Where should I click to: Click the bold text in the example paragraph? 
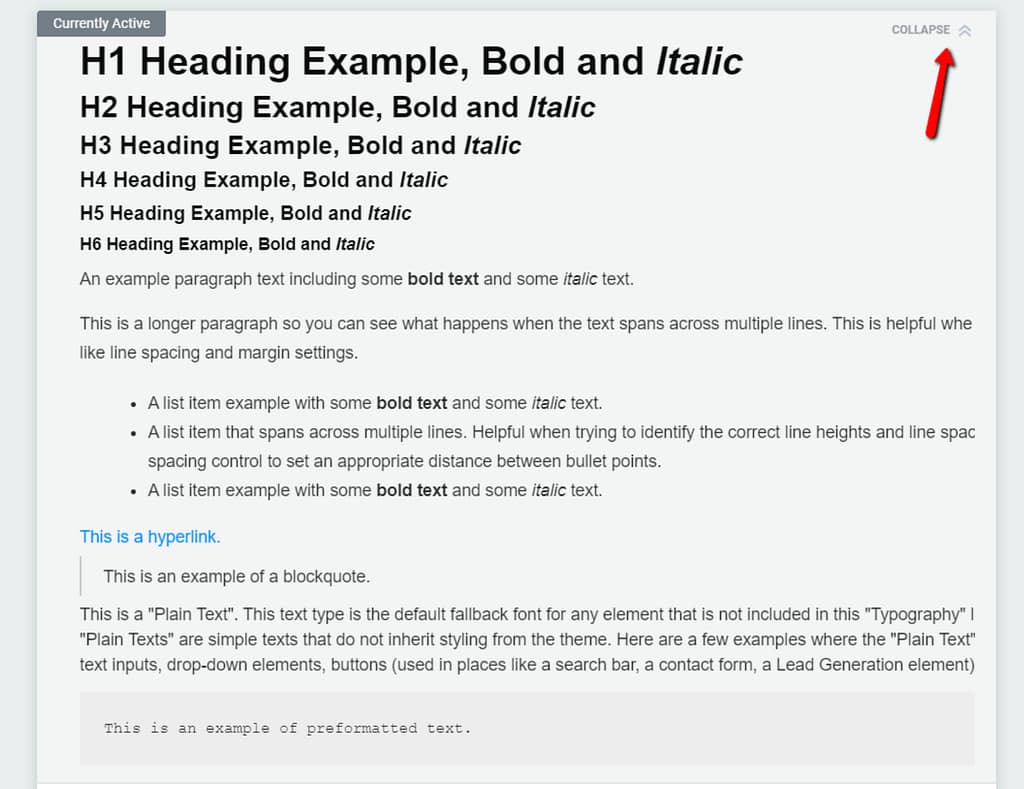click(x=443, y=279)
